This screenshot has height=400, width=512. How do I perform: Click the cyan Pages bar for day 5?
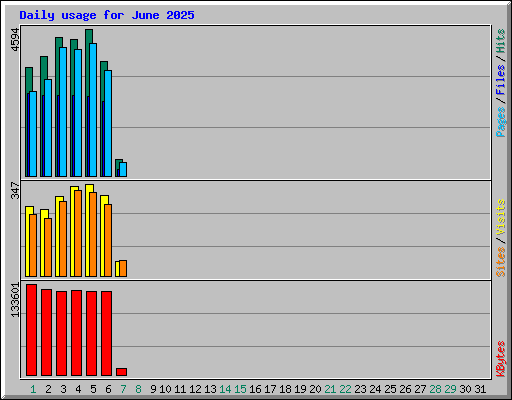pyautogui.click(x=93, y=110)
